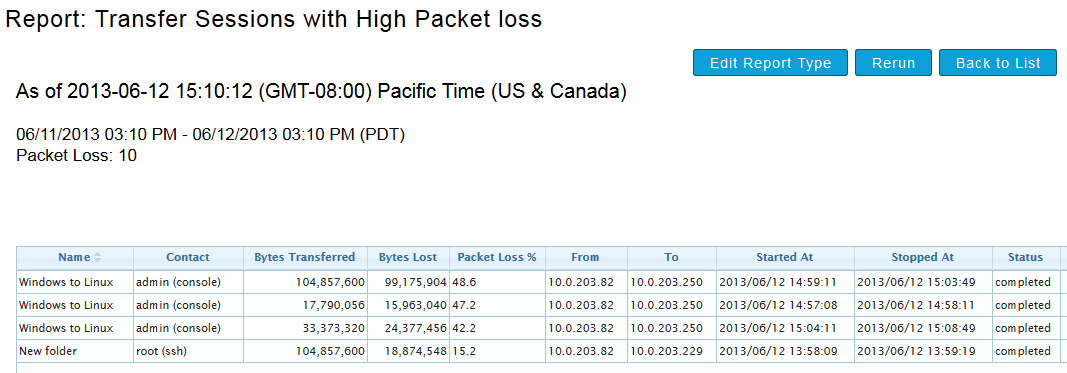Viewport: 1067px width, 373px height.
Task: Go Back to List
Action: [x=998, y=63]
